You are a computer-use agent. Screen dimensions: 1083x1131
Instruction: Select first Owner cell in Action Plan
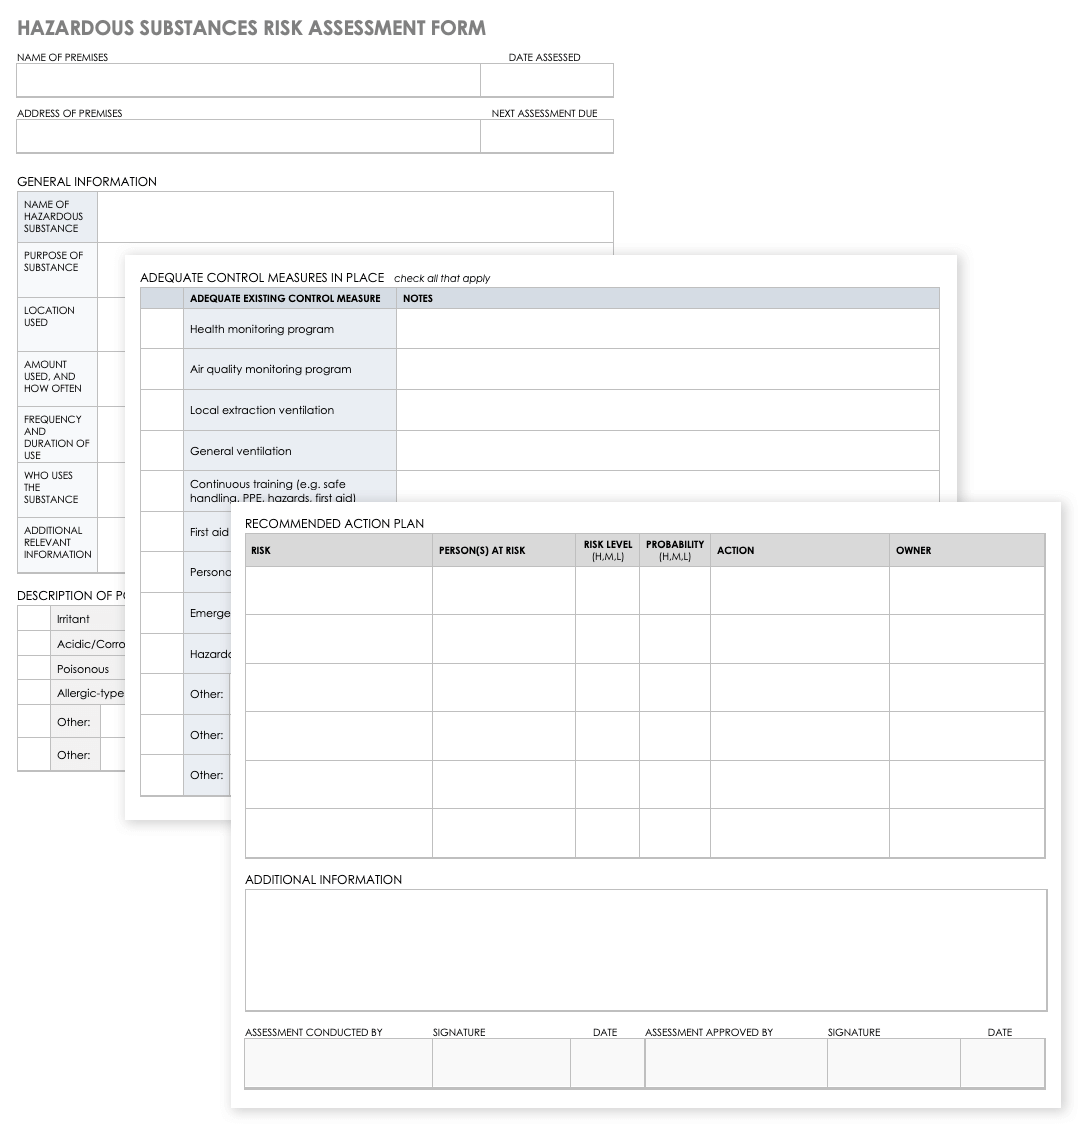(966, 590)
